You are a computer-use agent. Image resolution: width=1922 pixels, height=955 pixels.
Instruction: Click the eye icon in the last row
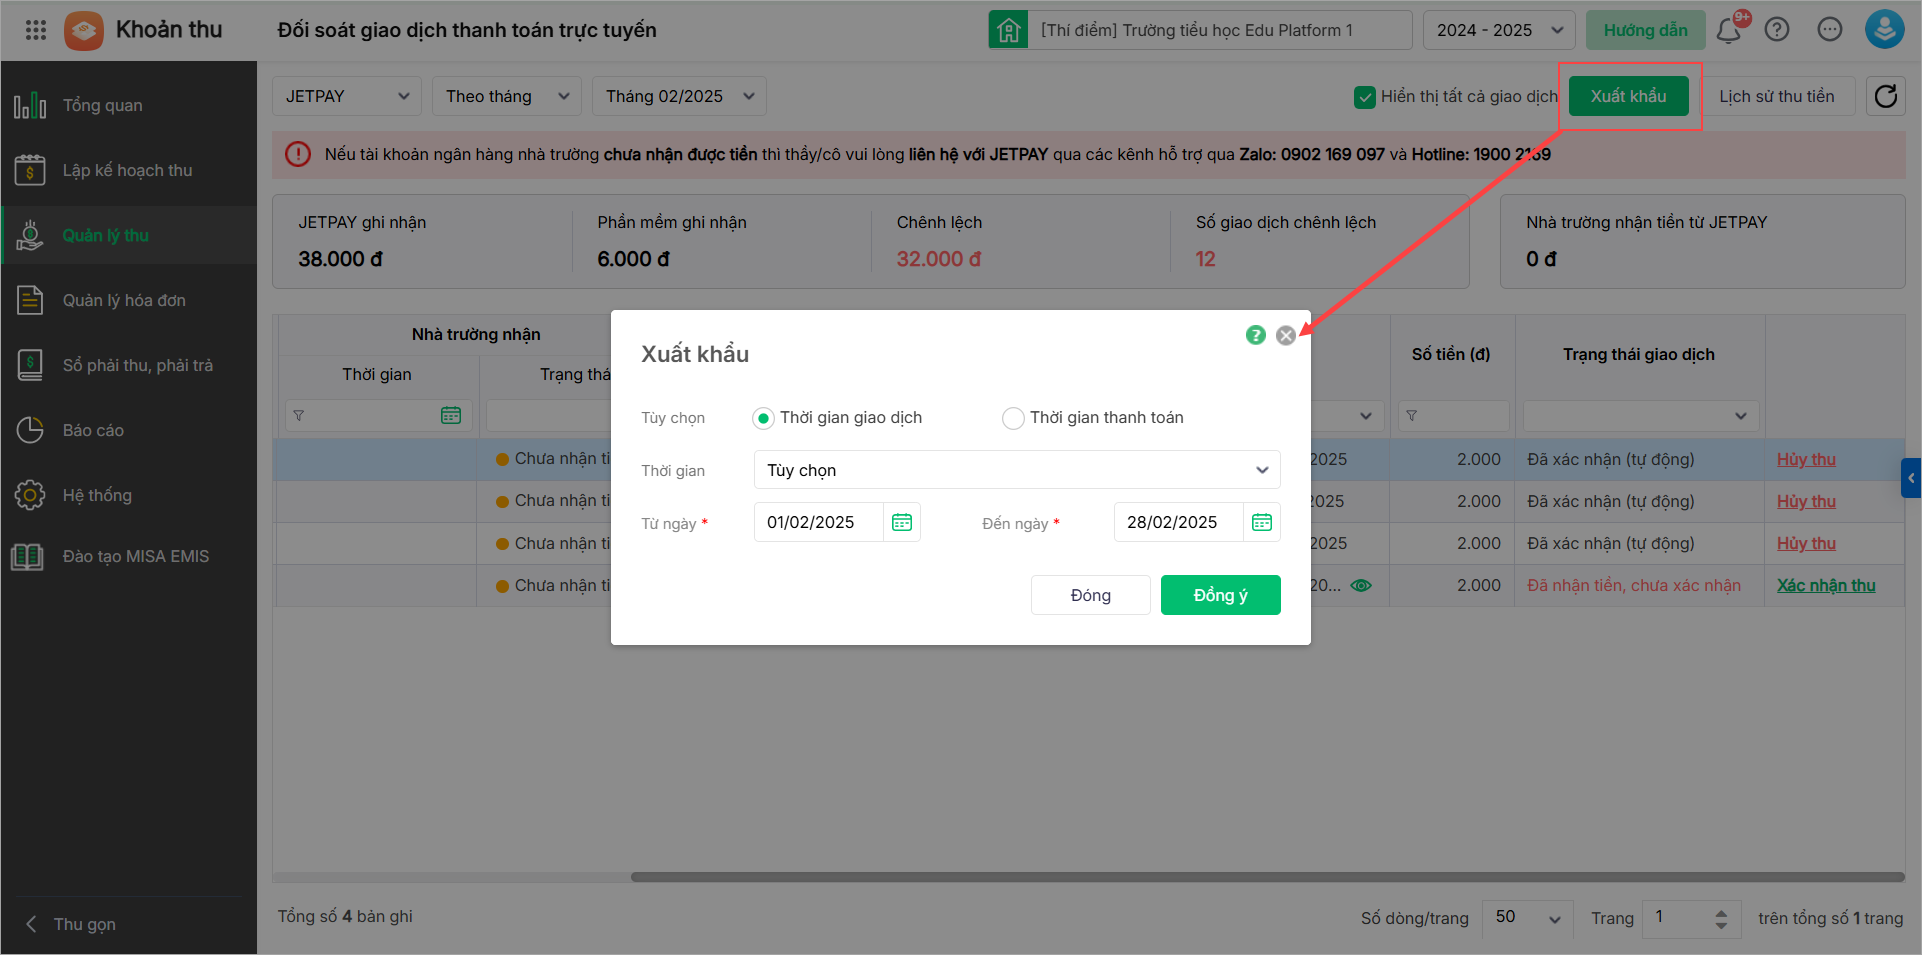click(x=1361, y=586)
